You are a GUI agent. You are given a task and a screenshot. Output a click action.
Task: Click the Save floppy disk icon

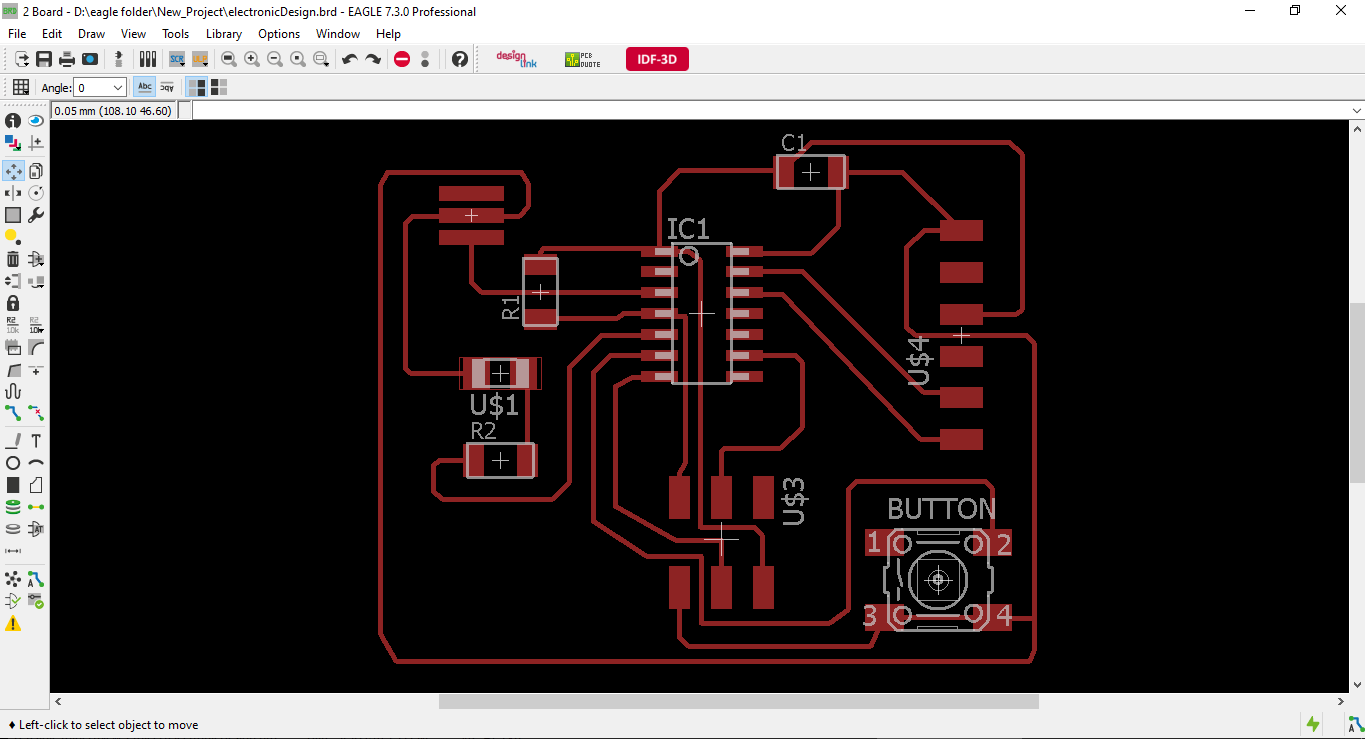[x=44, y=59]
